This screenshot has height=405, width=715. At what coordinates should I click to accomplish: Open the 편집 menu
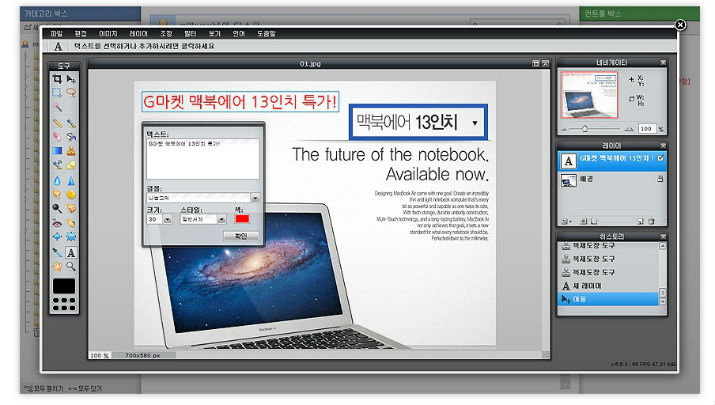(x=81, y=34)
